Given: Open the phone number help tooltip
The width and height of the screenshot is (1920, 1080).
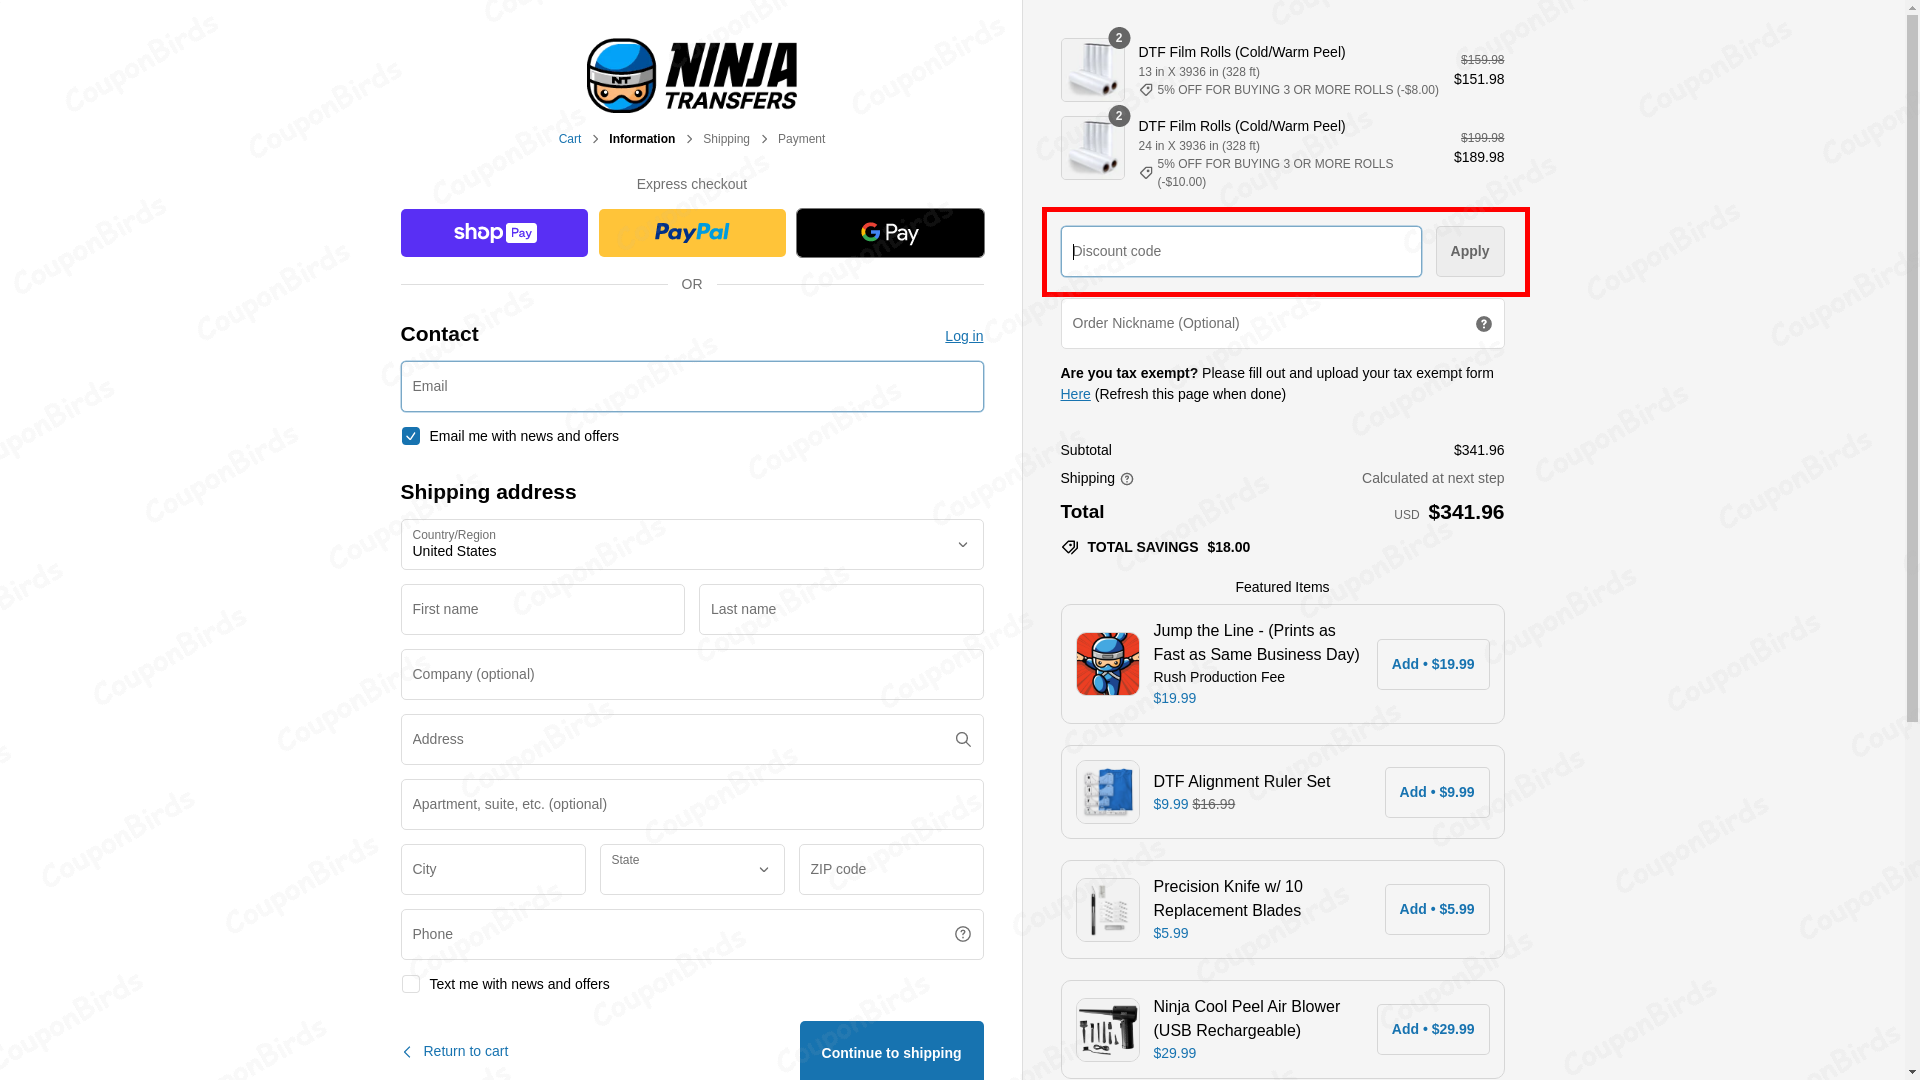Looking at the screenshot, I should click(962, 933).
